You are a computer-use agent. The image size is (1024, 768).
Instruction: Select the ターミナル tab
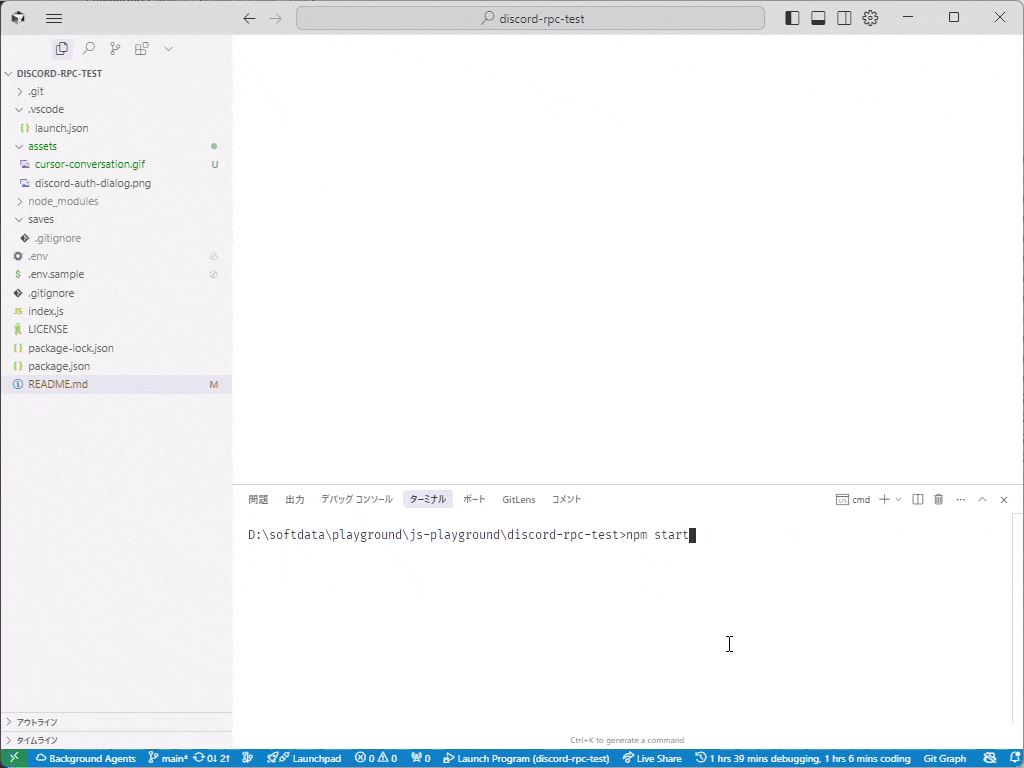coord(428,499)
